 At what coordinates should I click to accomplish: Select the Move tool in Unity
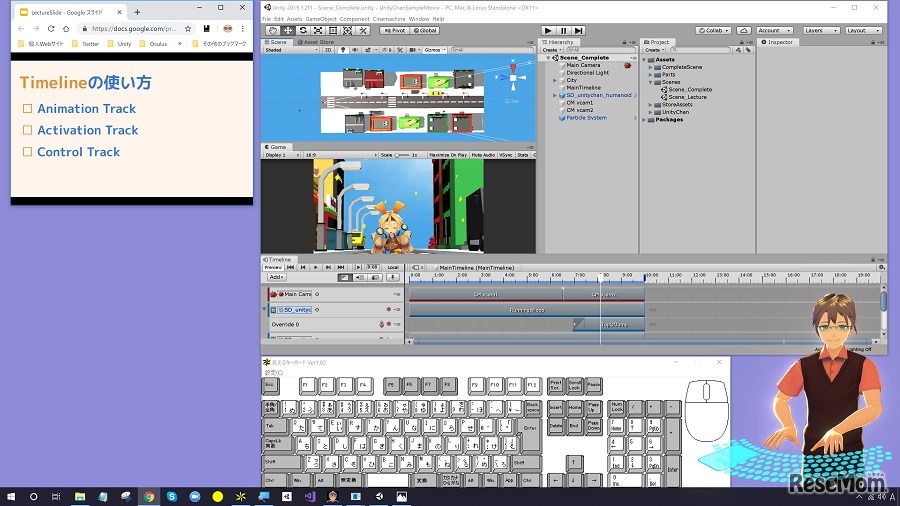point(288,31)
